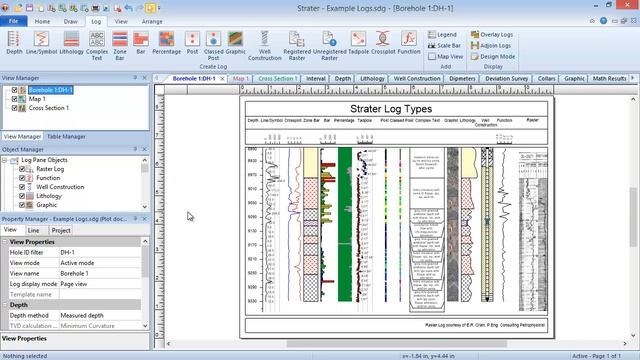Viewport: 640px width, 360px height.
Task: Add a Legend
Action: coord(442,35)
